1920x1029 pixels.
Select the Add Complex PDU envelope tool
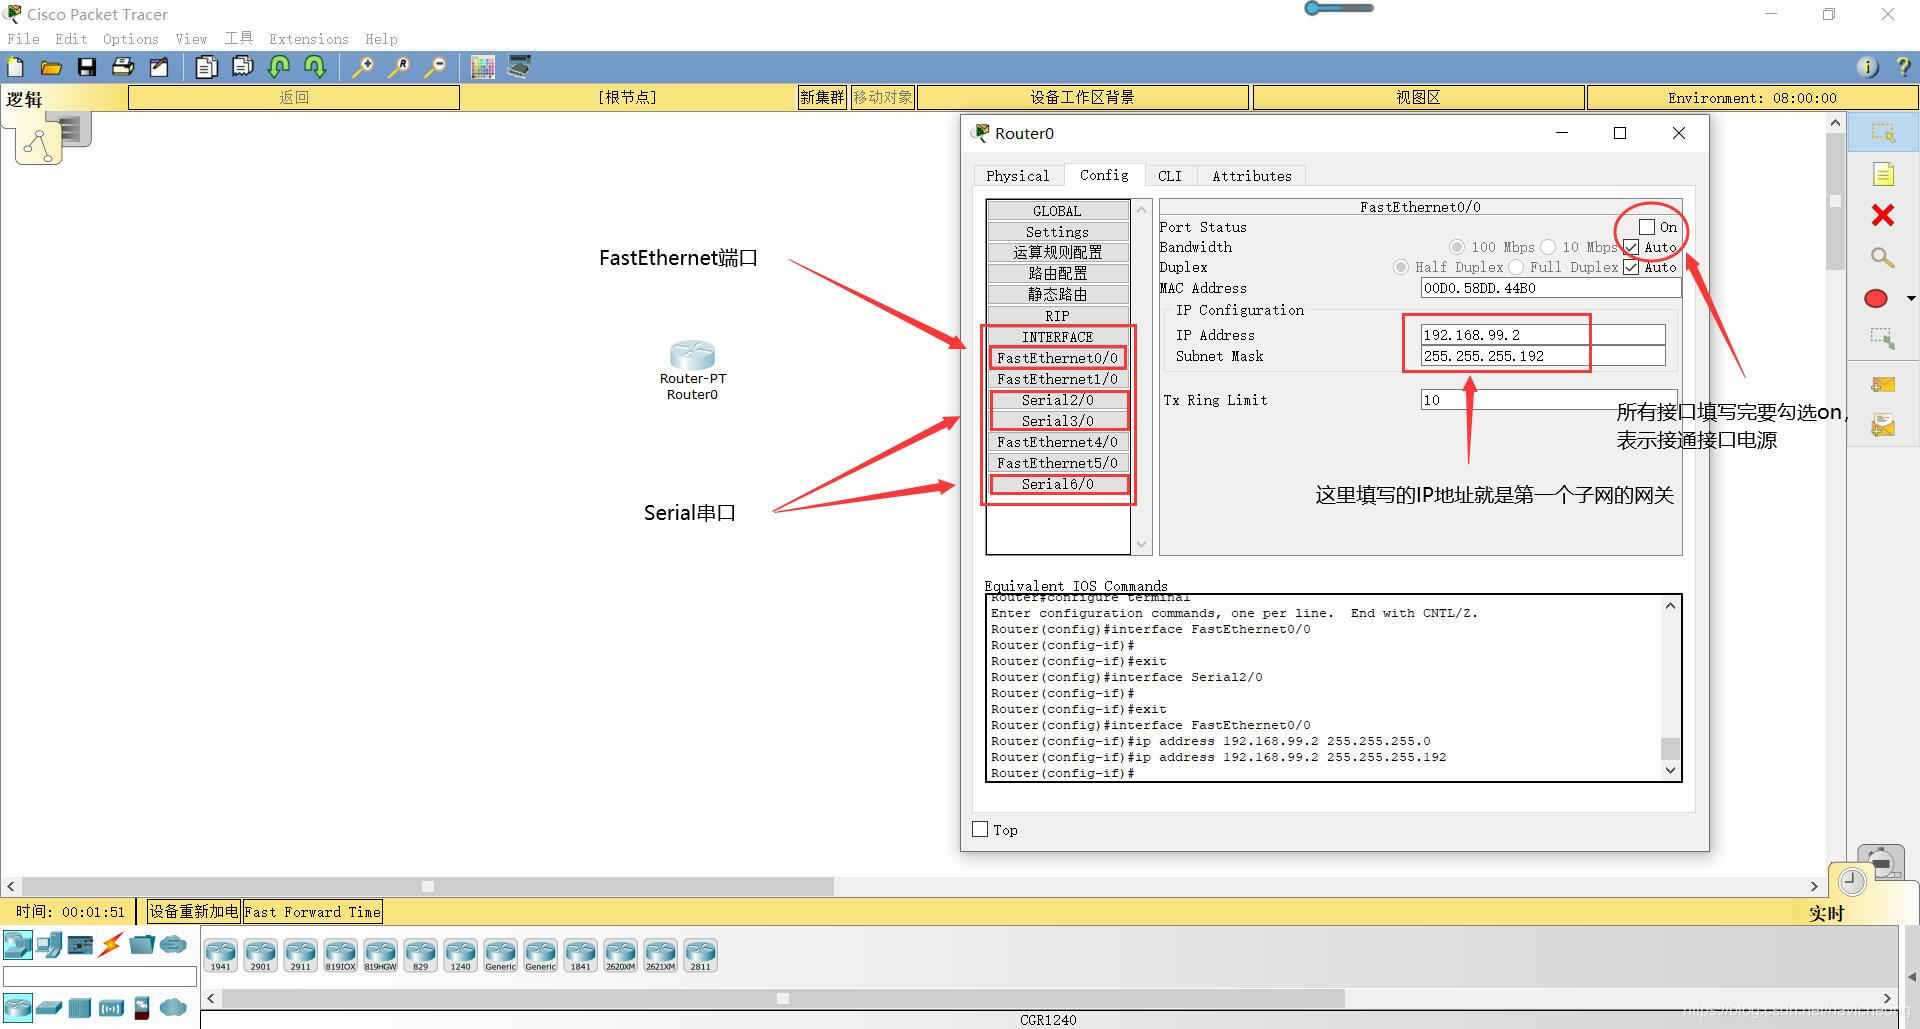(x=1883, y=426)
